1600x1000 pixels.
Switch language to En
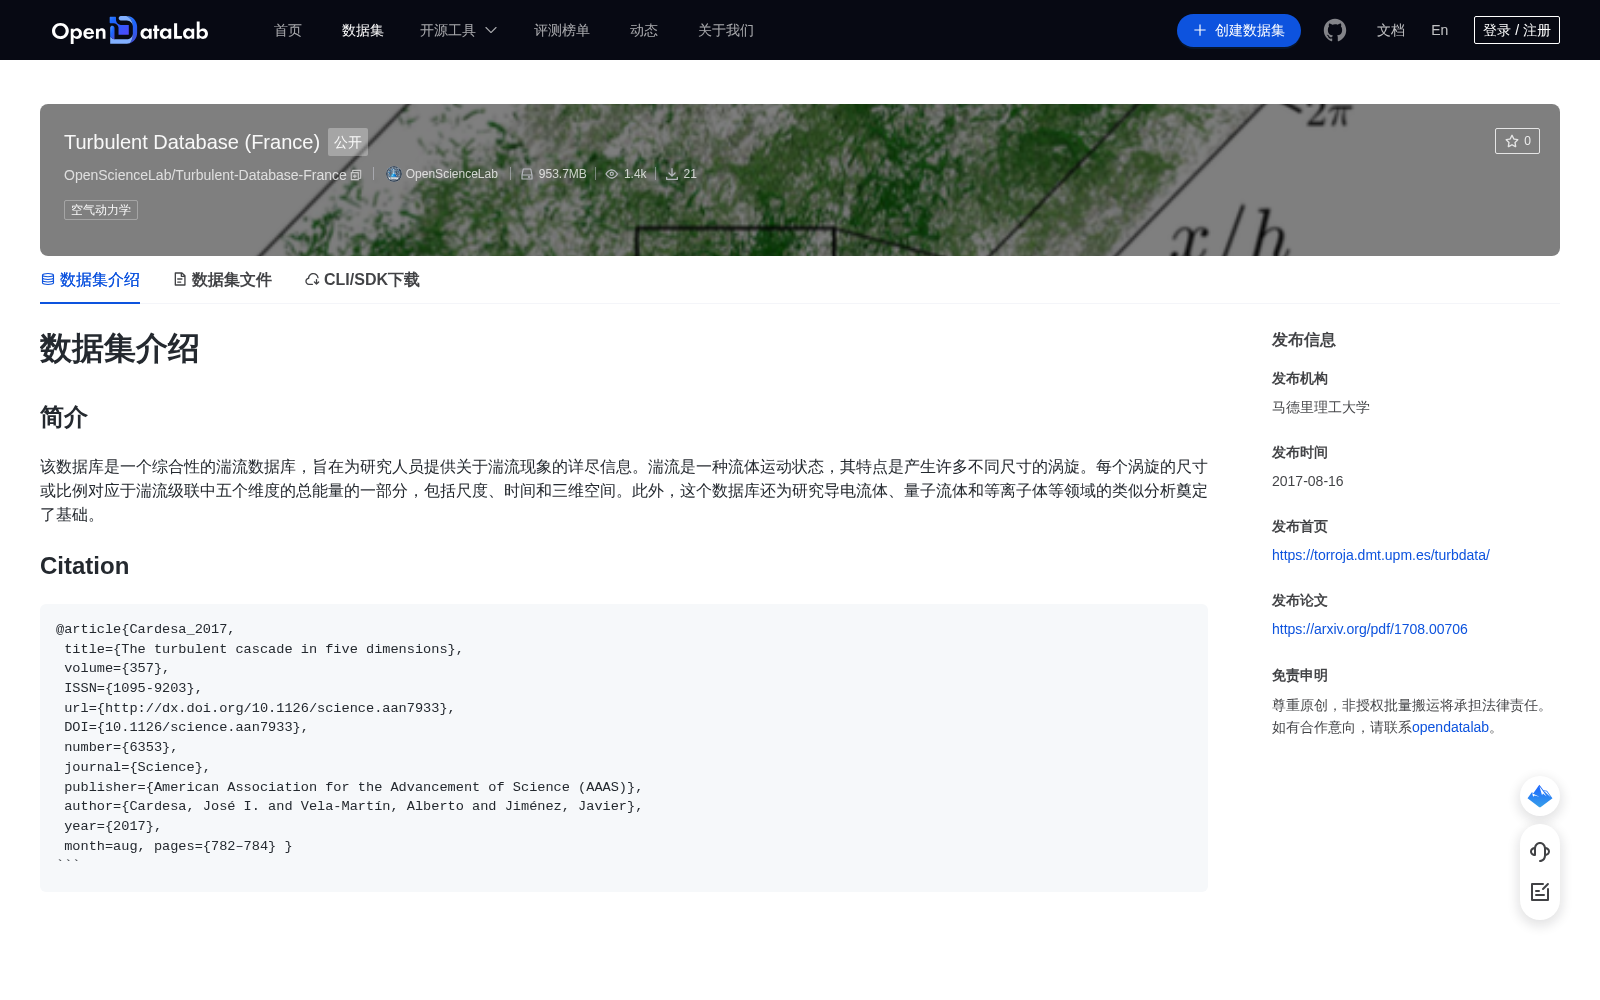tap(1440, 30)
